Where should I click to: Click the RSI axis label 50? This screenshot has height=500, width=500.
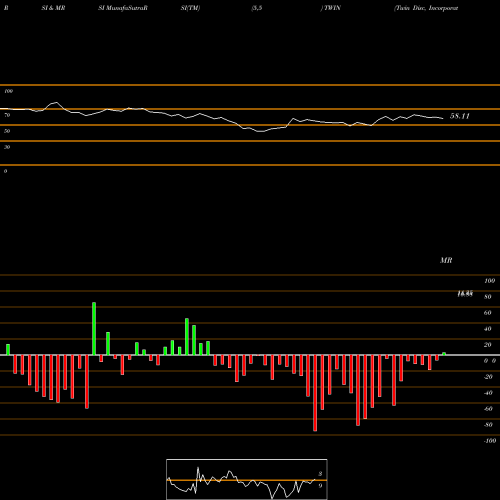(x=7, y=131)
